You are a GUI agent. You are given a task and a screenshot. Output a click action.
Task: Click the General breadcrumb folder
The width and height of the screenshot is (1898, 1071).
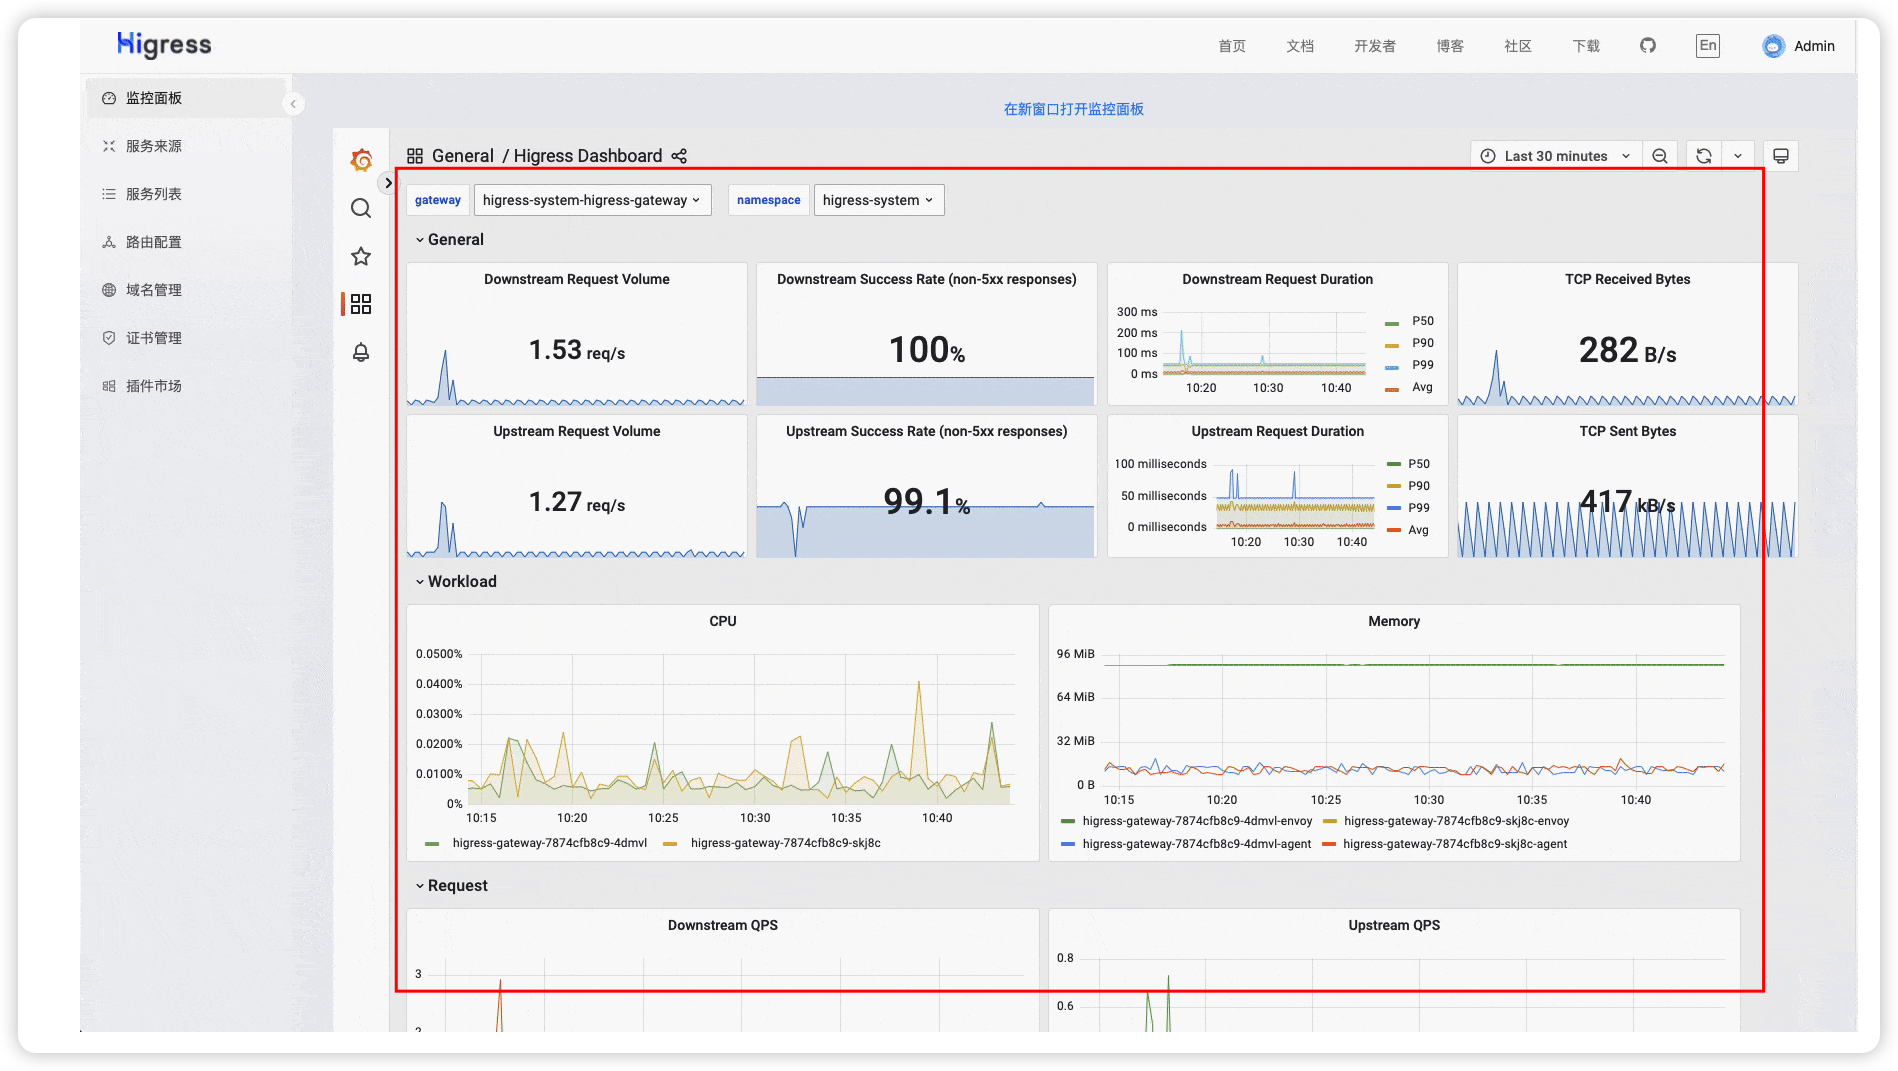pos(463,156)
